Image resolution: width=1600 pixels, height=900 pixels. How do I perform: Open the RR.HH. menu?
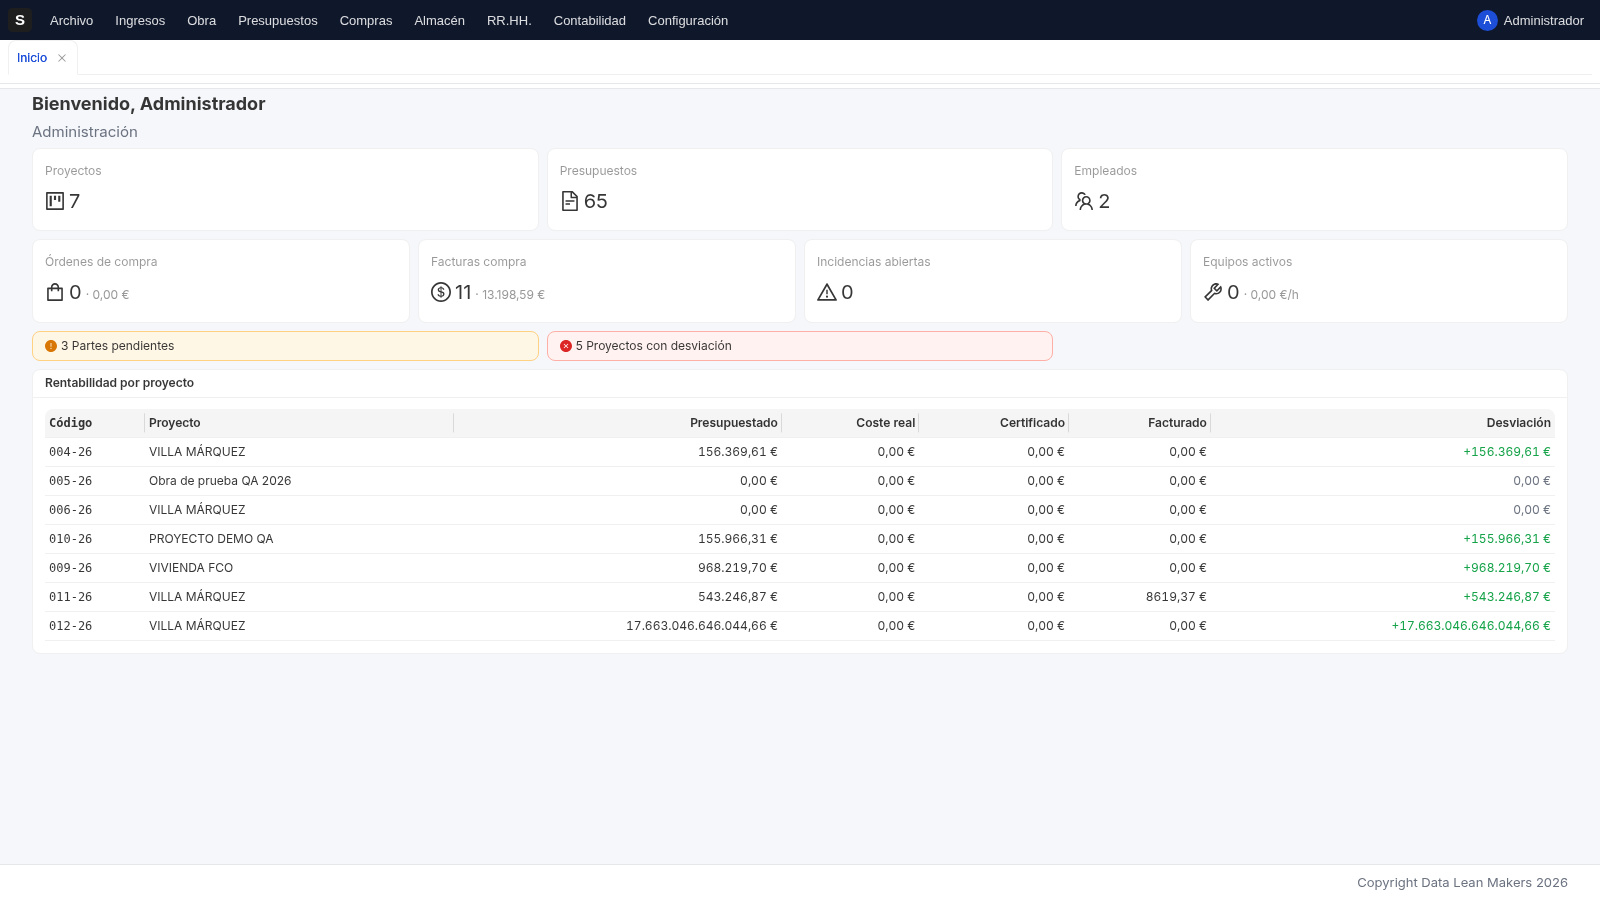click(509, 20)
